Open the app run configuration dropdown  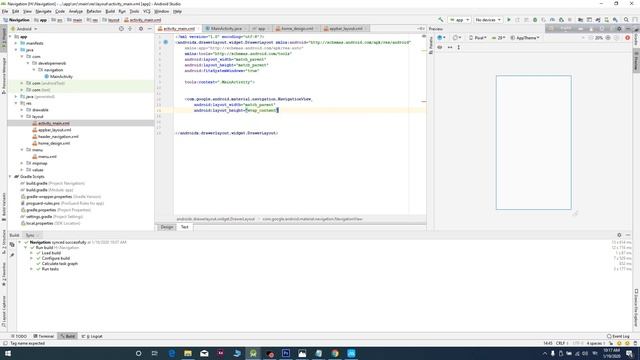459,20
